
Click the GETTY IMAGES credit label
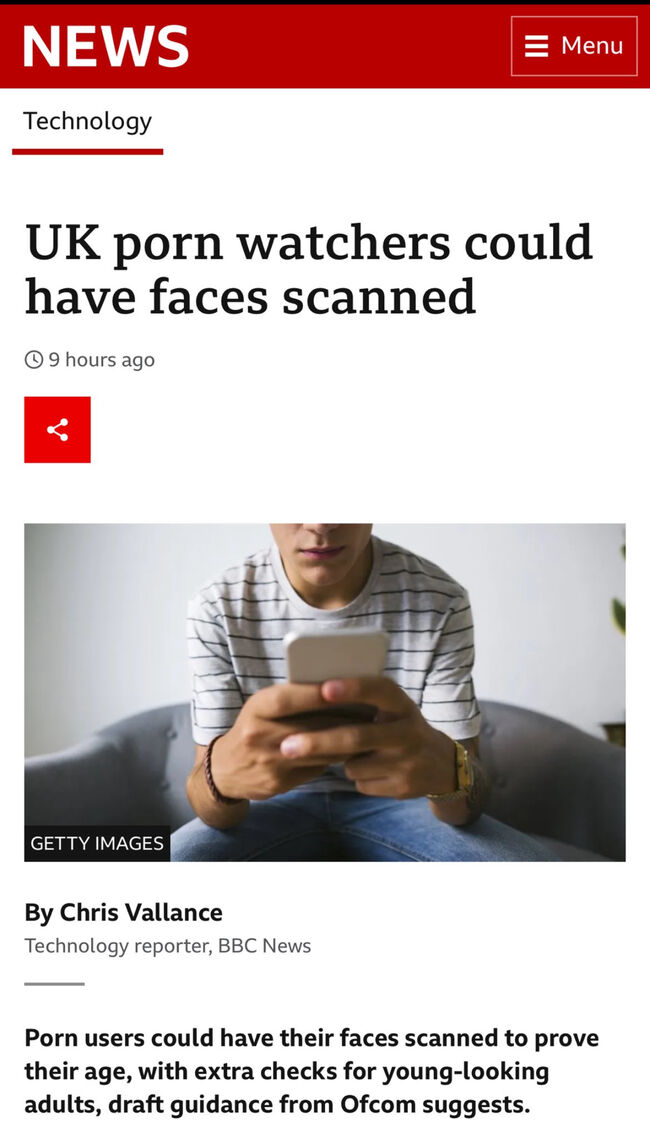tap(97, 843)
